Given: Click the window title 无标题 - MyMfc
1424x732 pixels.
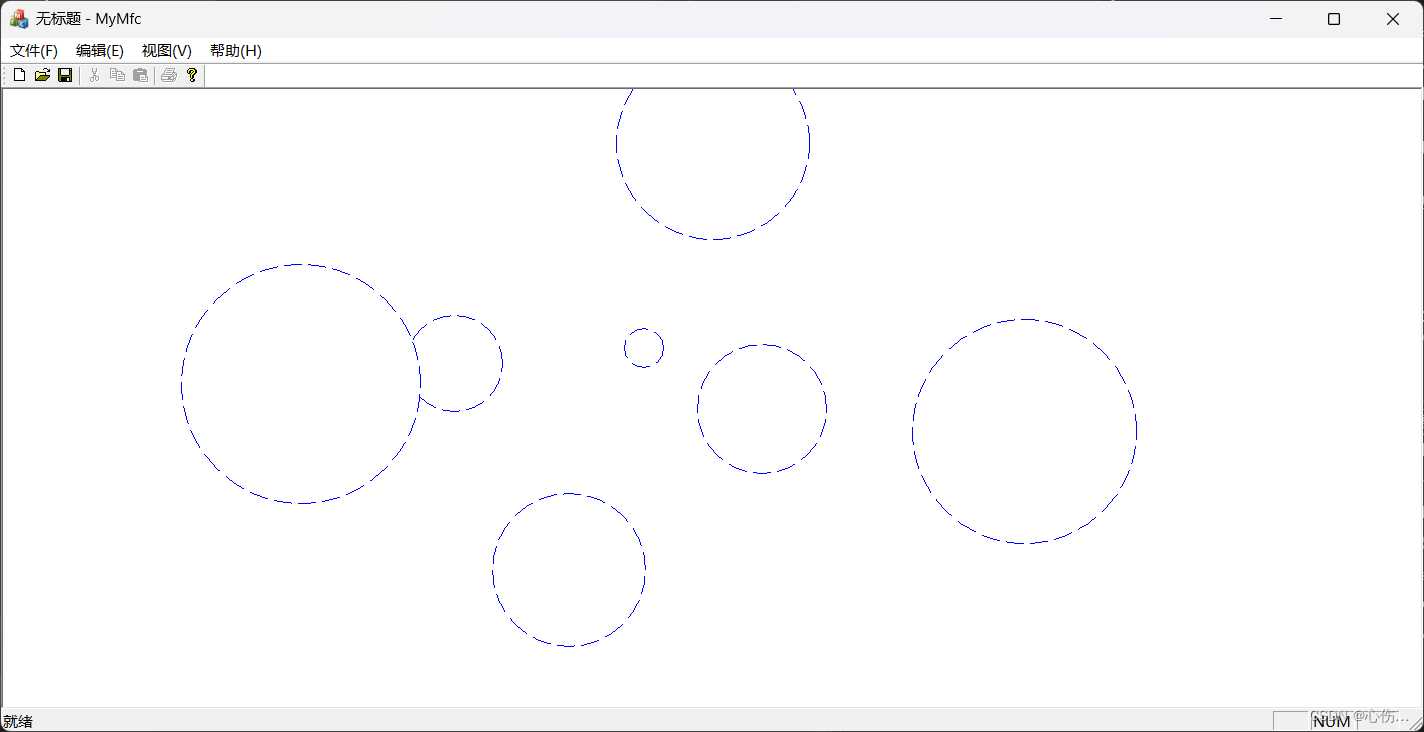Looking at the screenshot, I should [89, 19].
